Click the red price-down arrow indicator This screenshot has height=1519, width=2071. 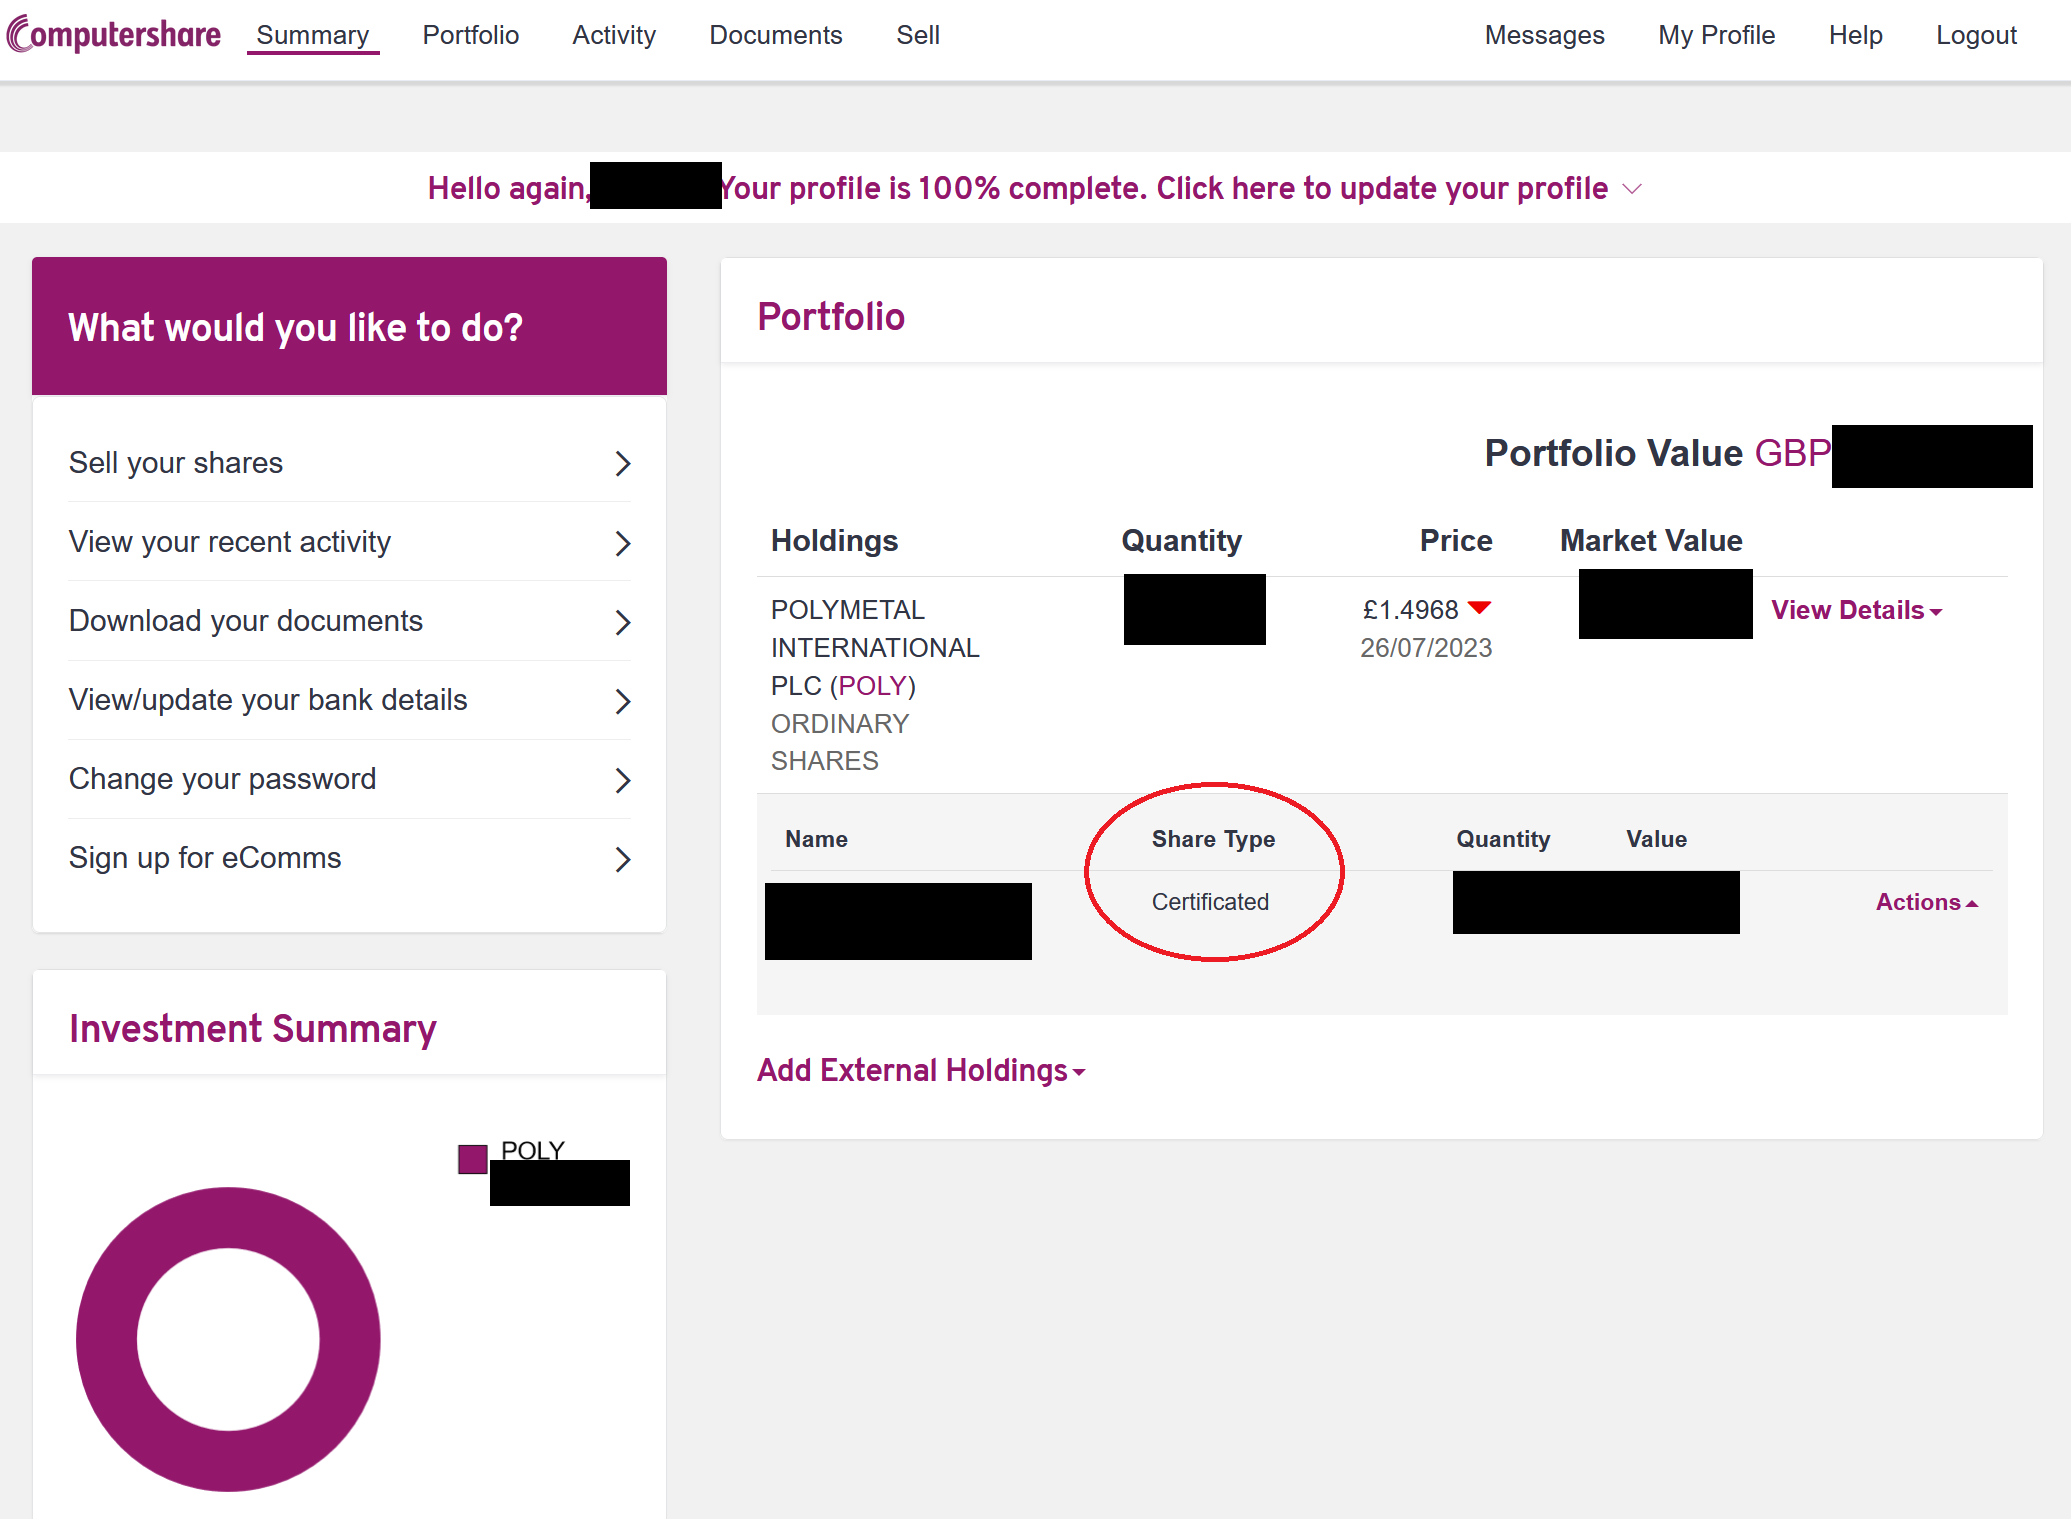pos(1479,608)
